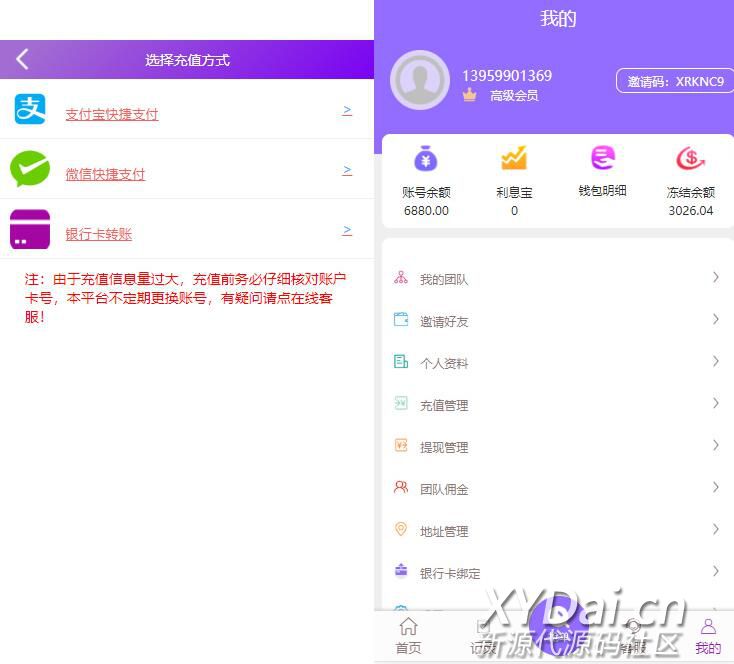
Task: Open 团队佣金 menu entry
Action: click(x=558, y=488)
